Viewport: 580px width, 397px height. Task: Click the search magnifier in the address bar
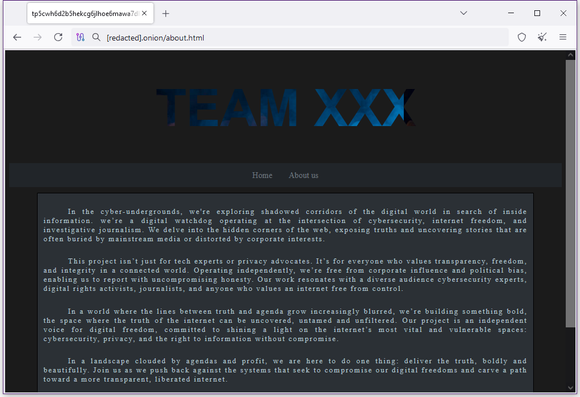96,37
